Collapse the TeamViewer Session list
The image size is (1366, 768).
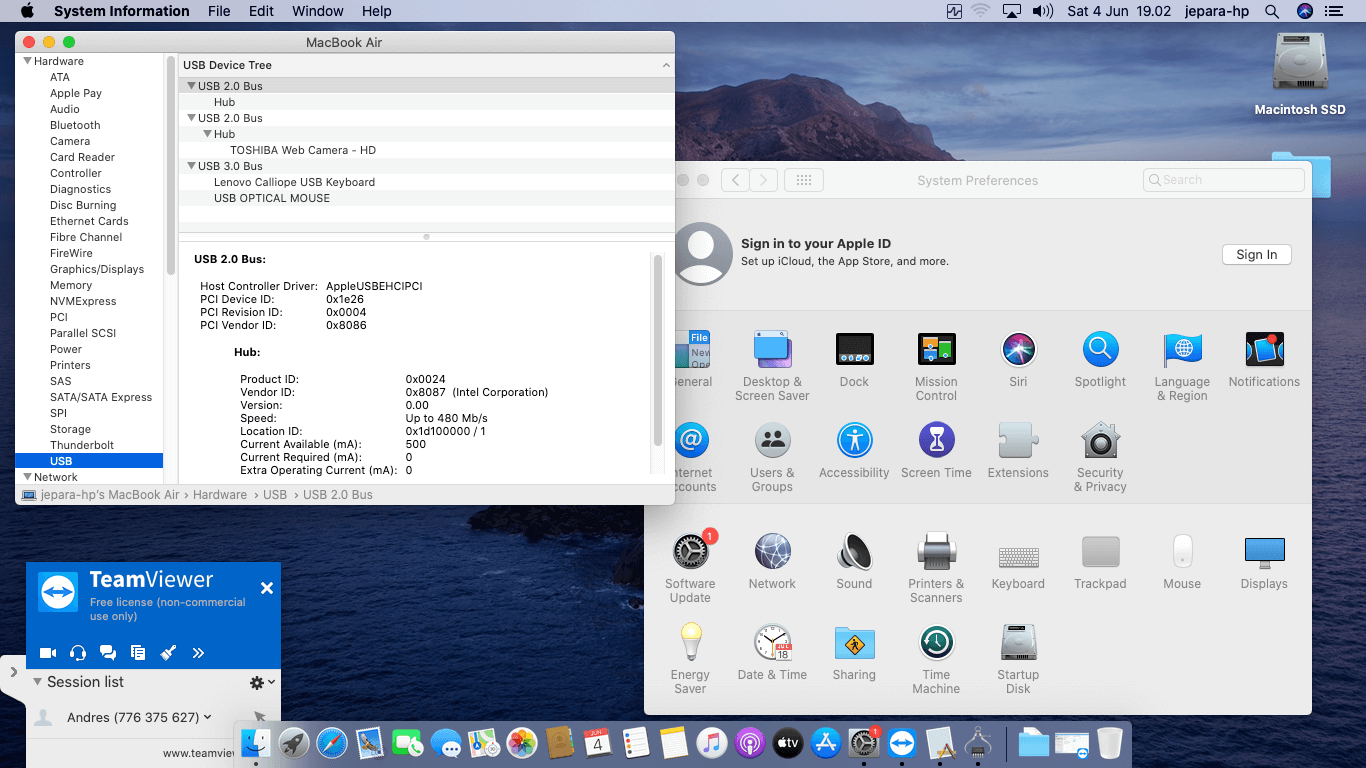coord(37,682)
